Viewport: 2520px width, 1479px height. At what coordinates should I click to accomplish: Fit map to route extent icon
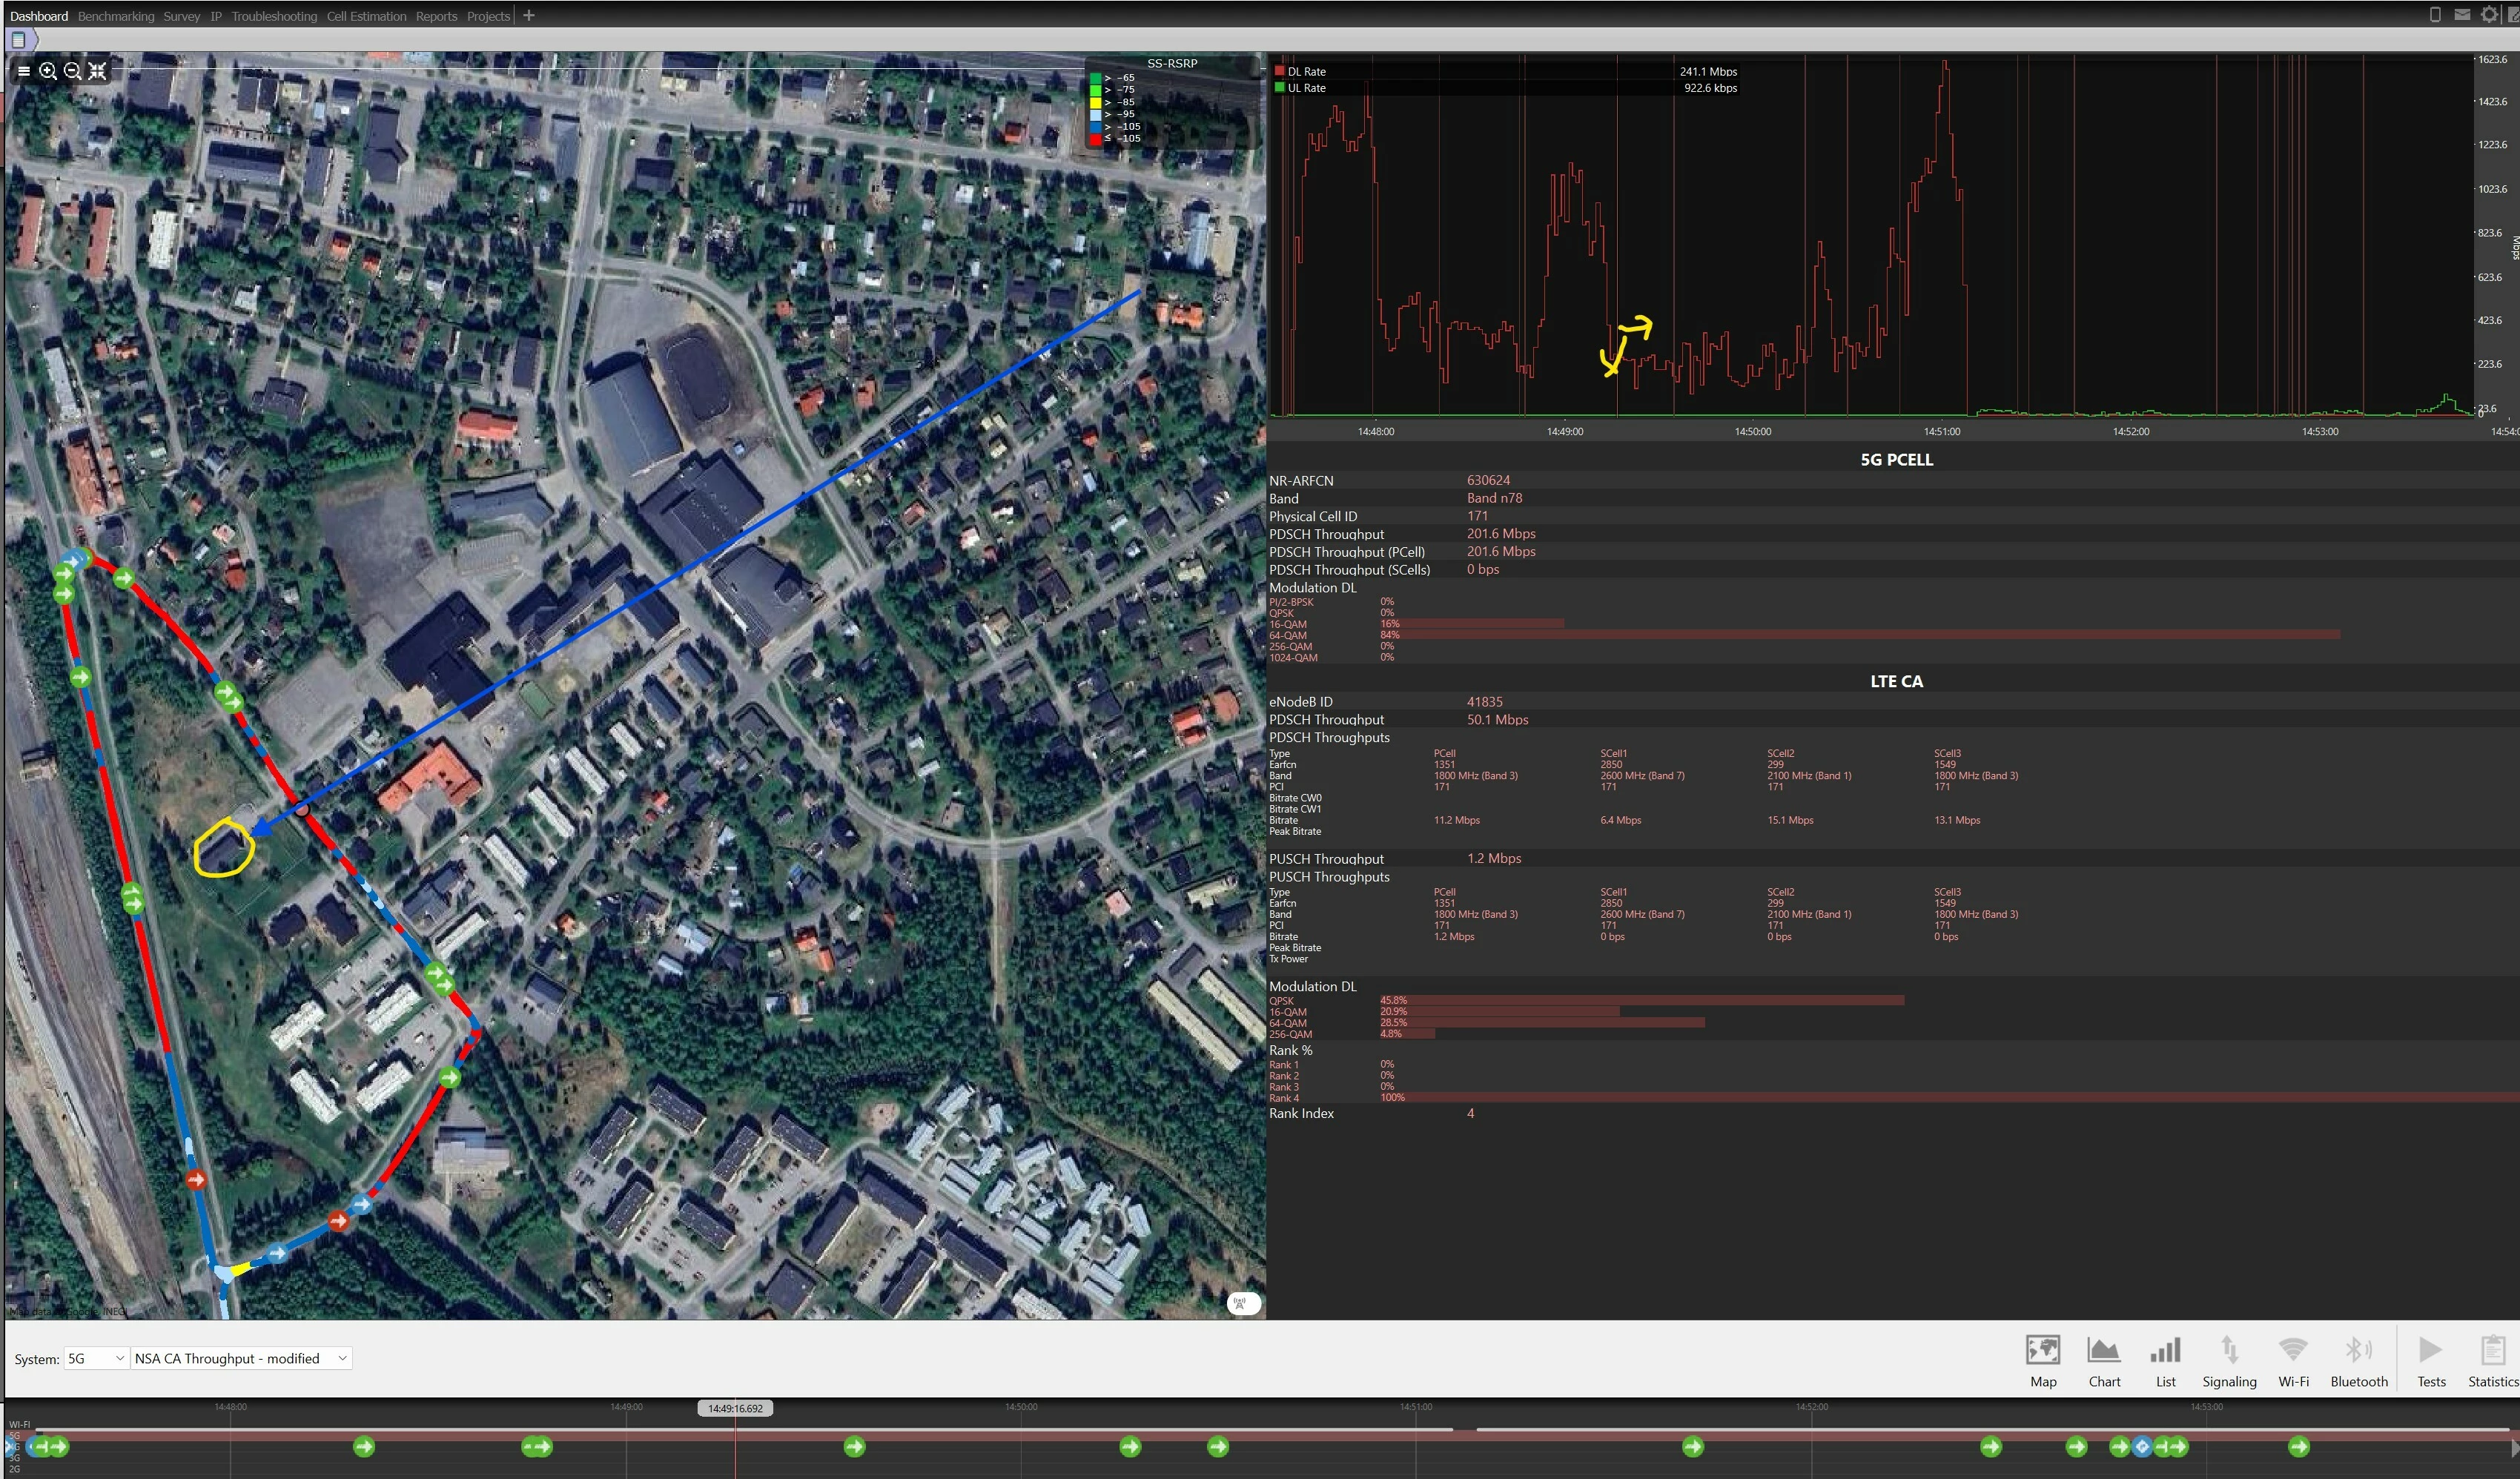click(x=97, y=71)
